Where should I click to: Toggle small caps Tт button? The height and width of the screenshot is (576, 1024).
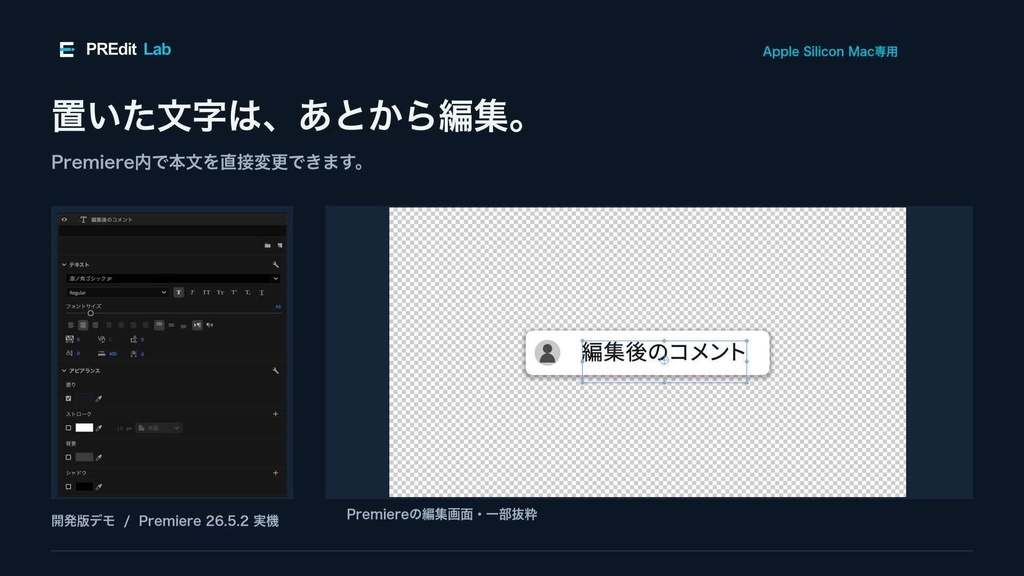(x=220, y=293)
